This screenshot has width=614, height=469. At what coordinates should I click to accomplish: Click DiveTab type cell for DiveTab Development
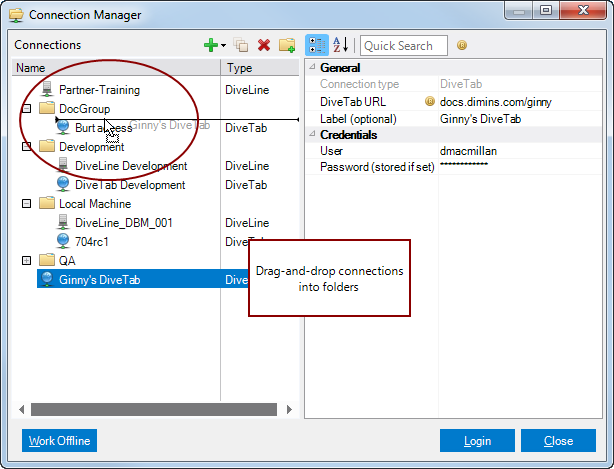pyautogui.click(x=246, y=185)
